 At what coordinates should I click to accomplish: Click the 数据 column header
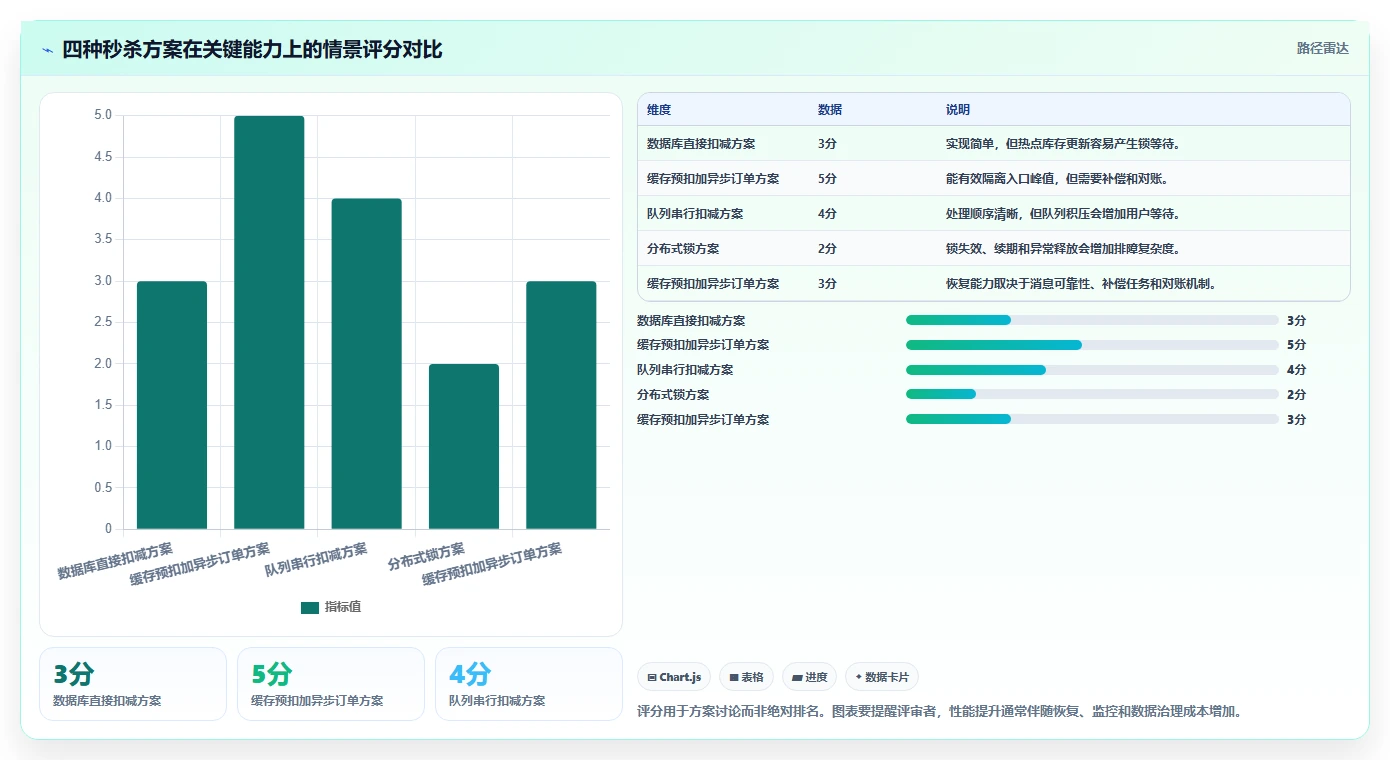click(830, 110)
